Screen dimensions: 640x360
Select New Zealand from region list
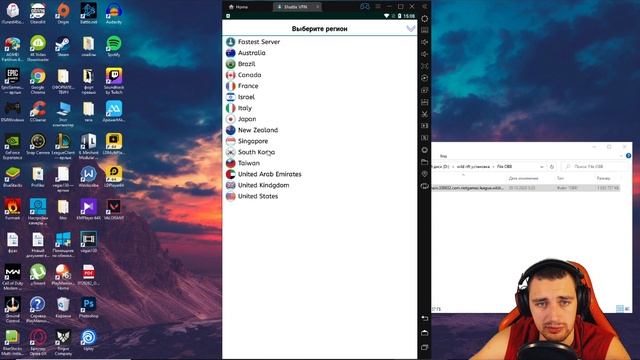click(320, 130)
